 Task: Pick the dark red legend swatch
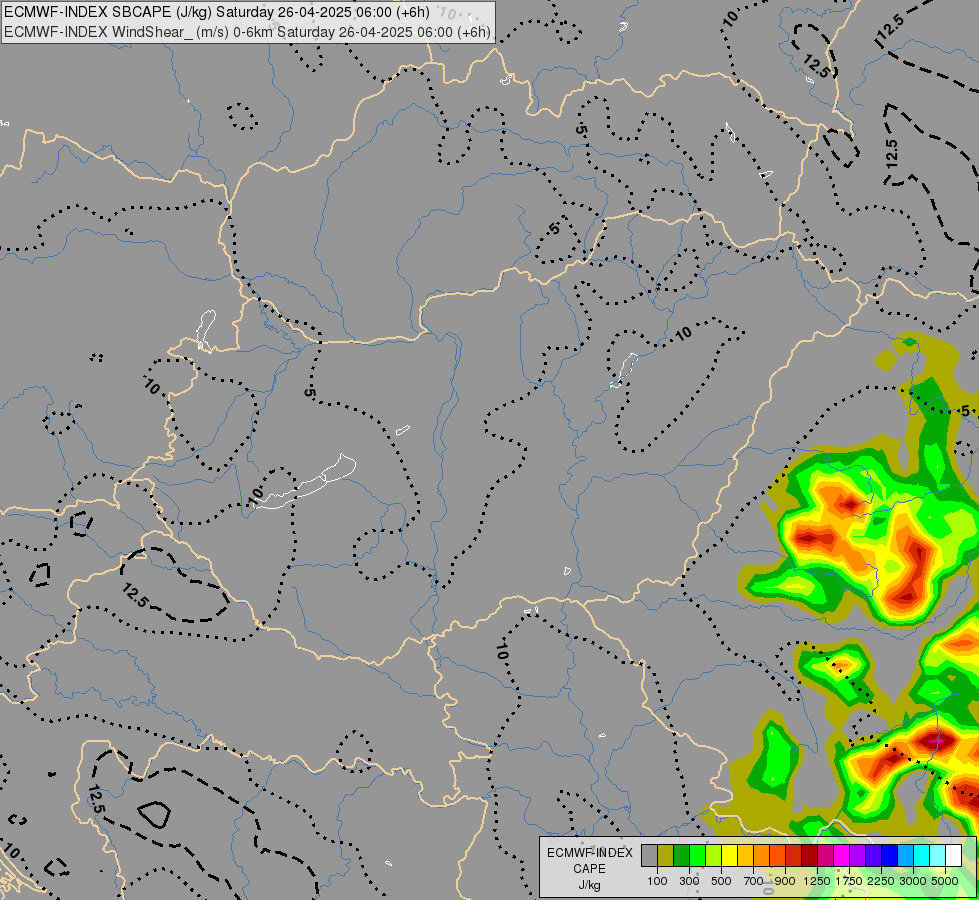click(x=810, y=855)
